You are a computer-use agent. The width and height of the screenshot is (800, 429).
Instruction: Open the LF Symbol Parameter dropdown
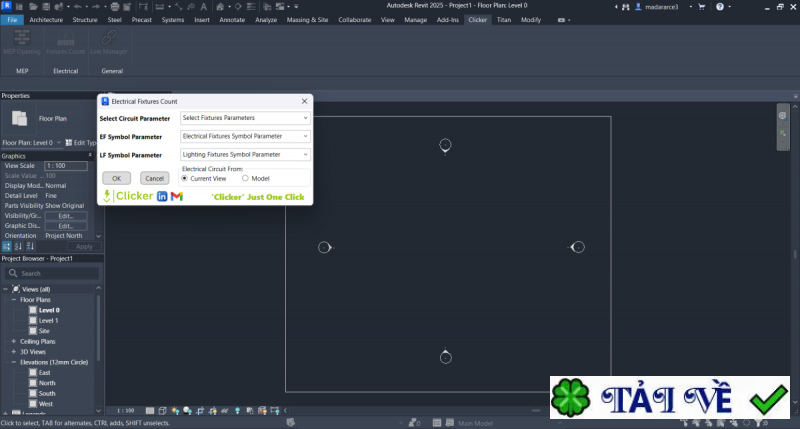tap(245, 155)
